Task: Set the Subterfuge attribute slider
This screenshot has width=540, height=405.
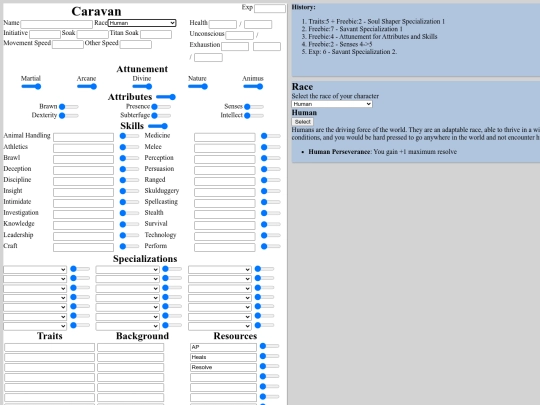Action: tap(161, 116)
